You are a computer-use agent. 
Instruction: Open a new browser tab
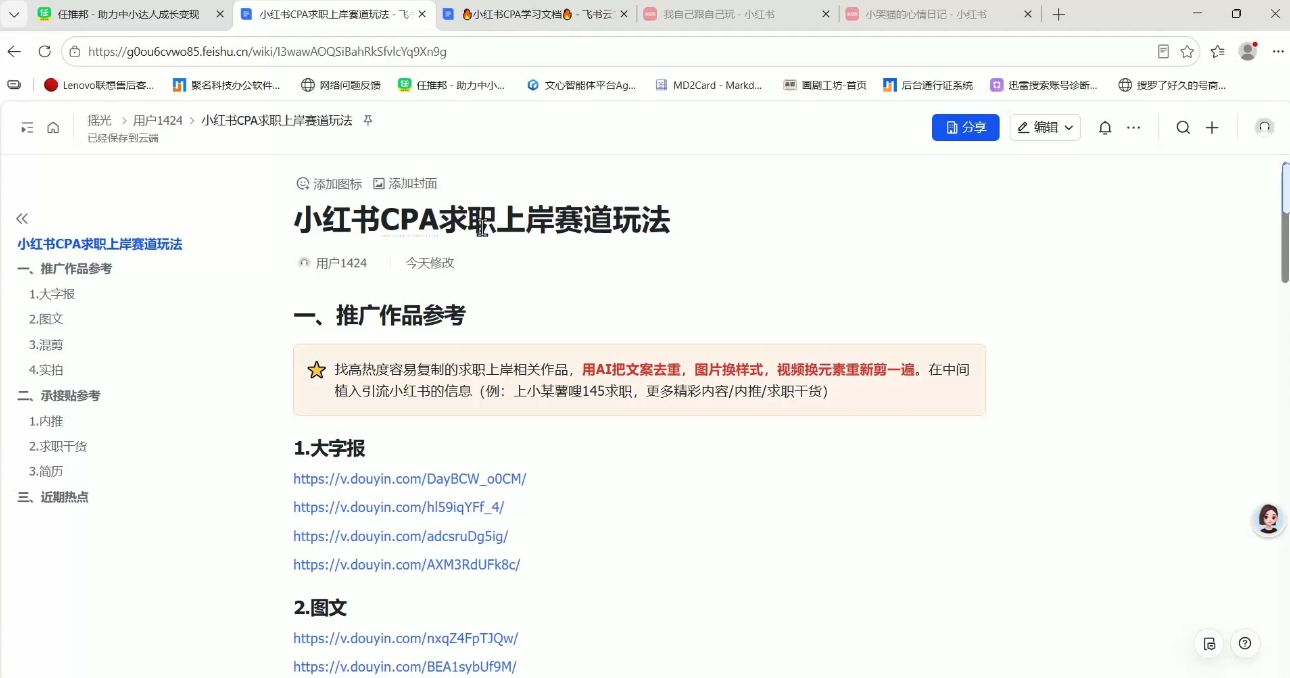point(1059,14)
